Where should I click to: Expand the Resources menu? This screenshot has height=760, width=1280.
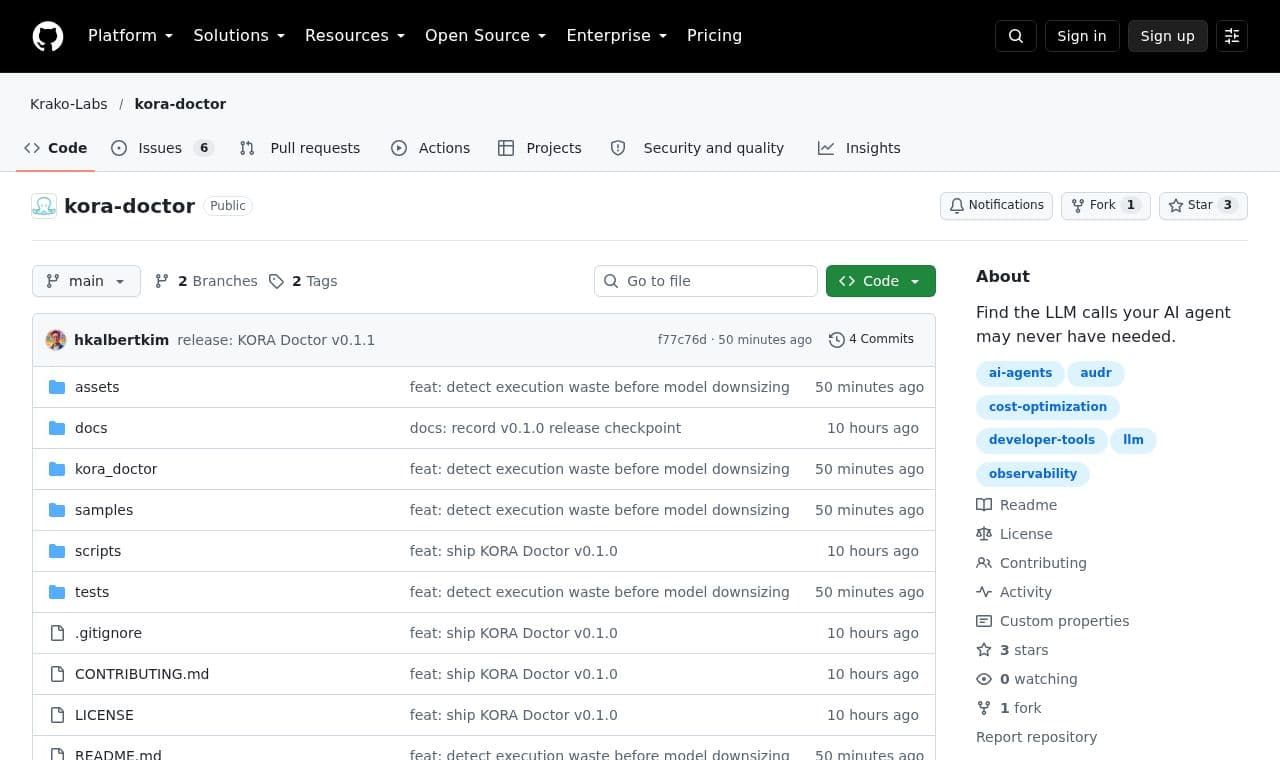click(355, 36)
